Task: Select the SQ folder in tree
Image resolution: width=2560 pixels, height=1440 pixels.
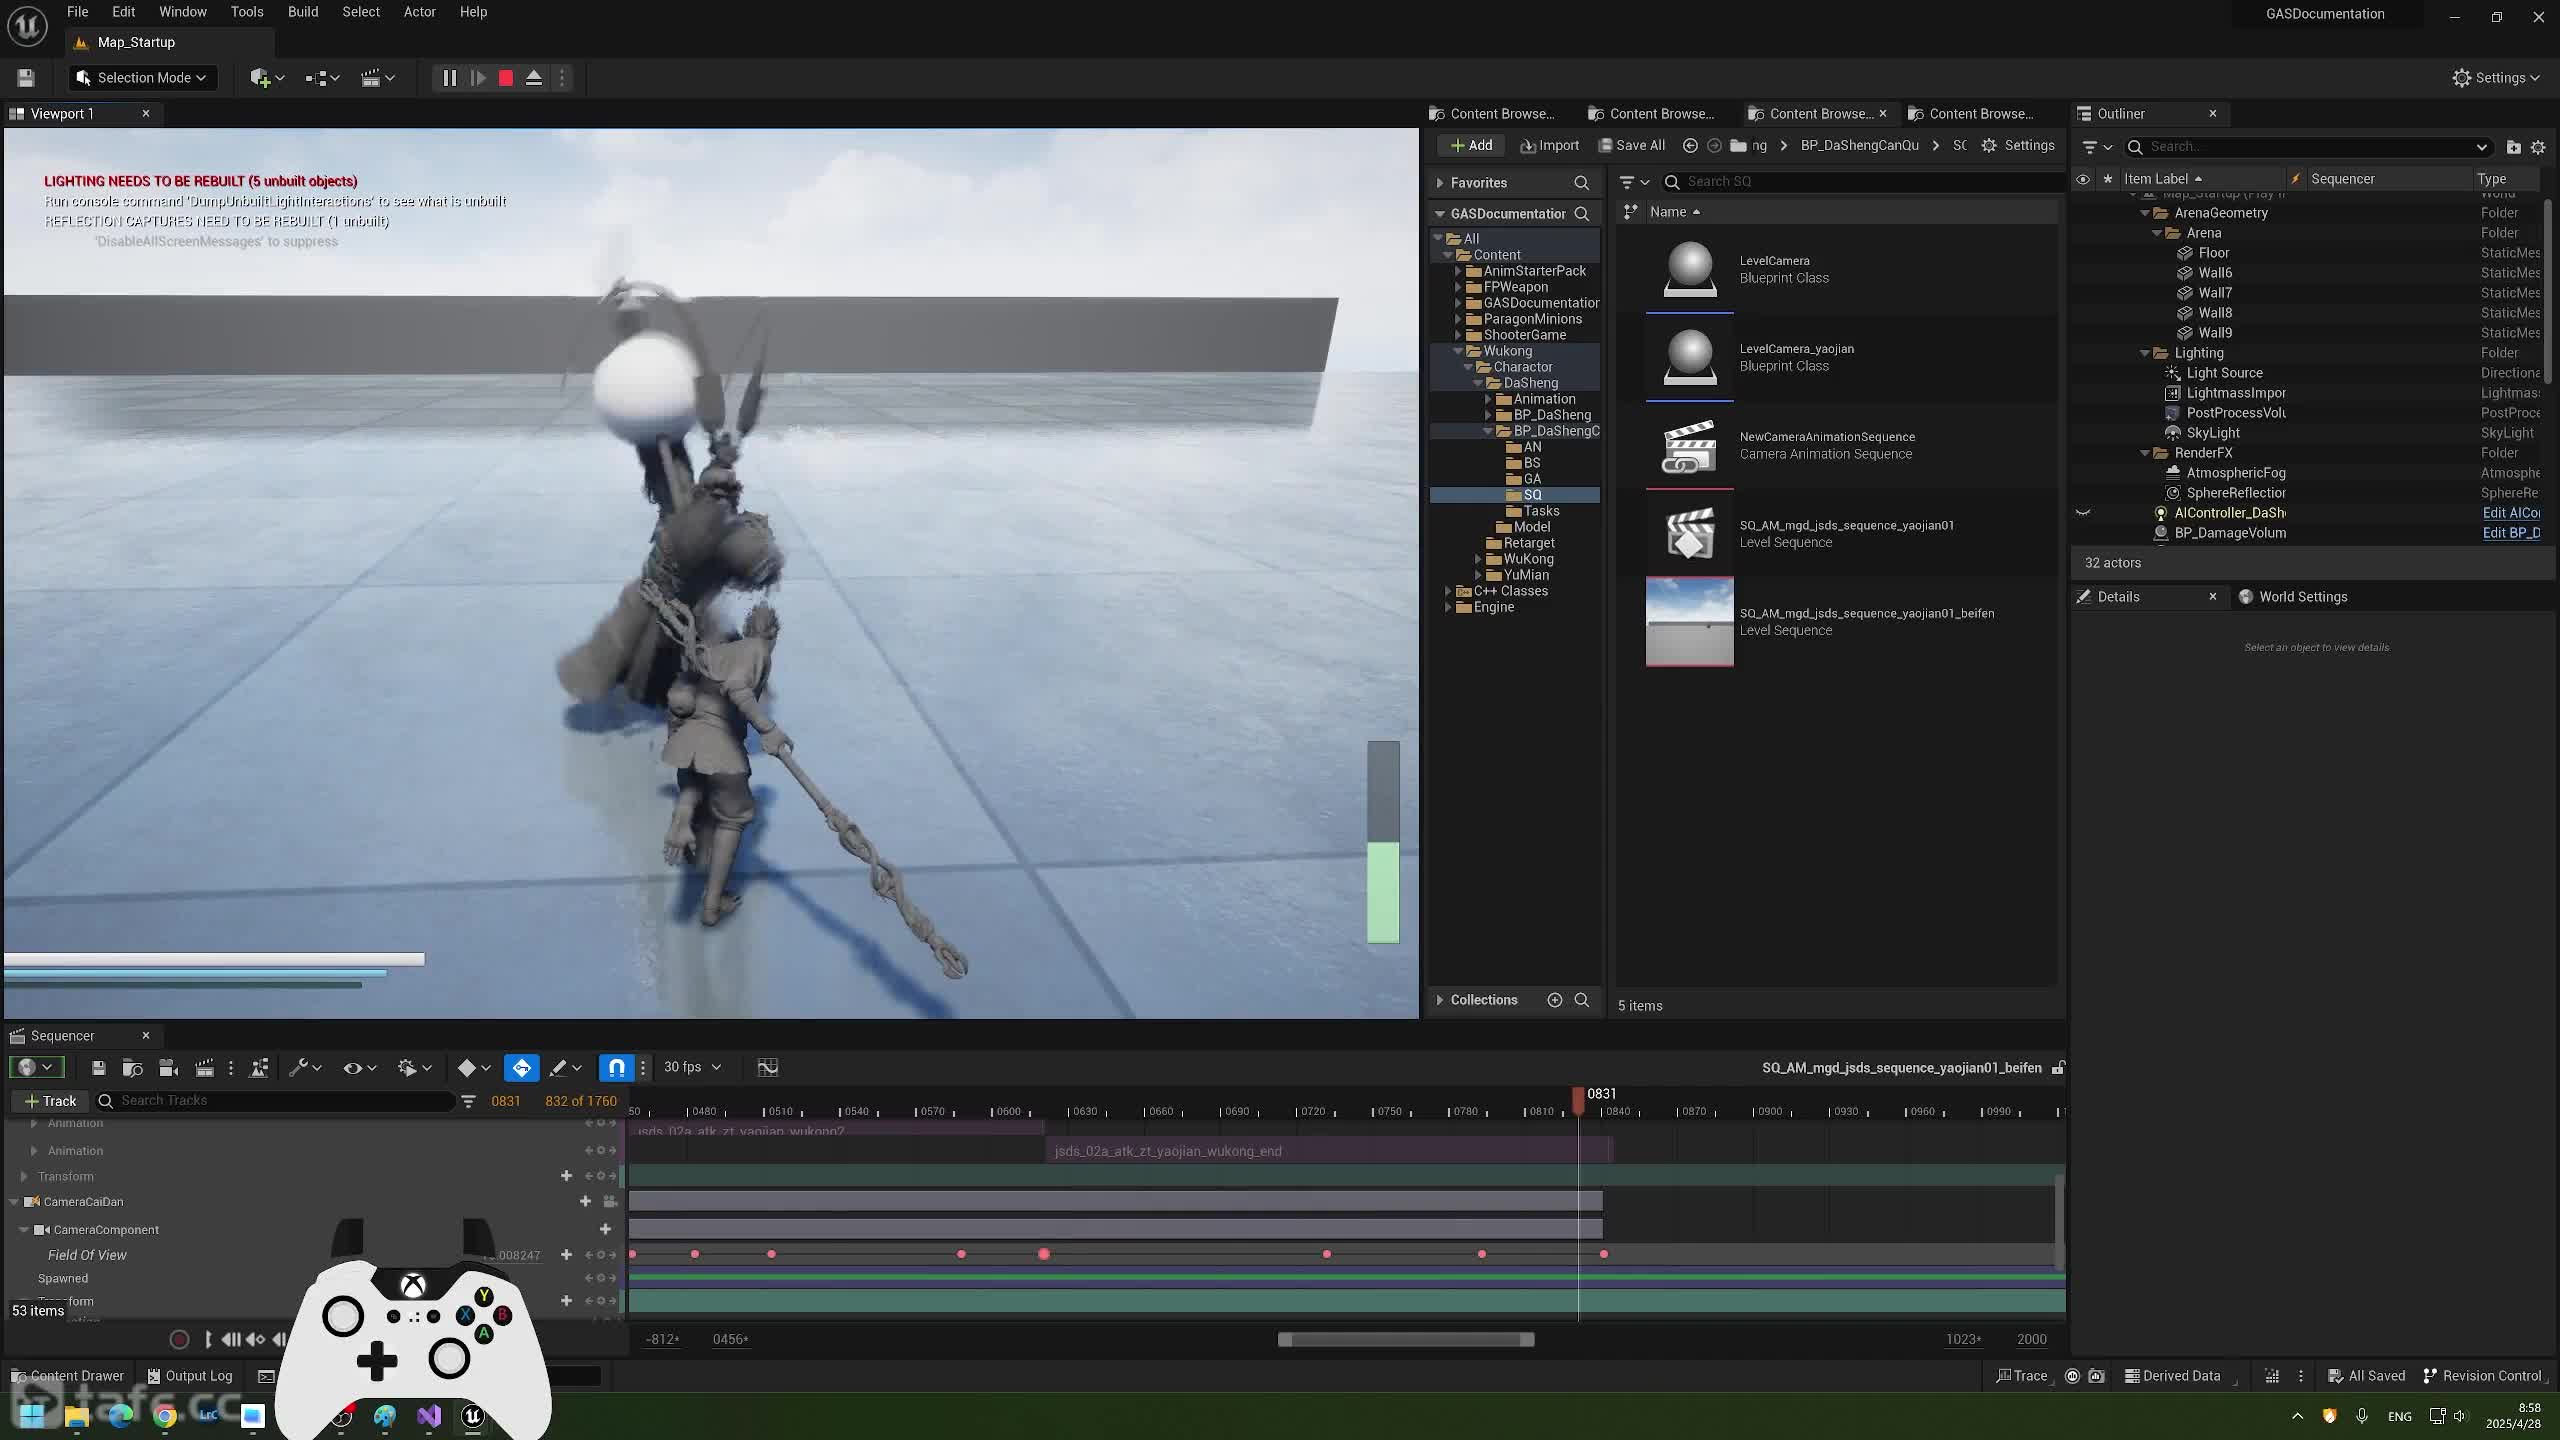Action: coord(1532,495)
